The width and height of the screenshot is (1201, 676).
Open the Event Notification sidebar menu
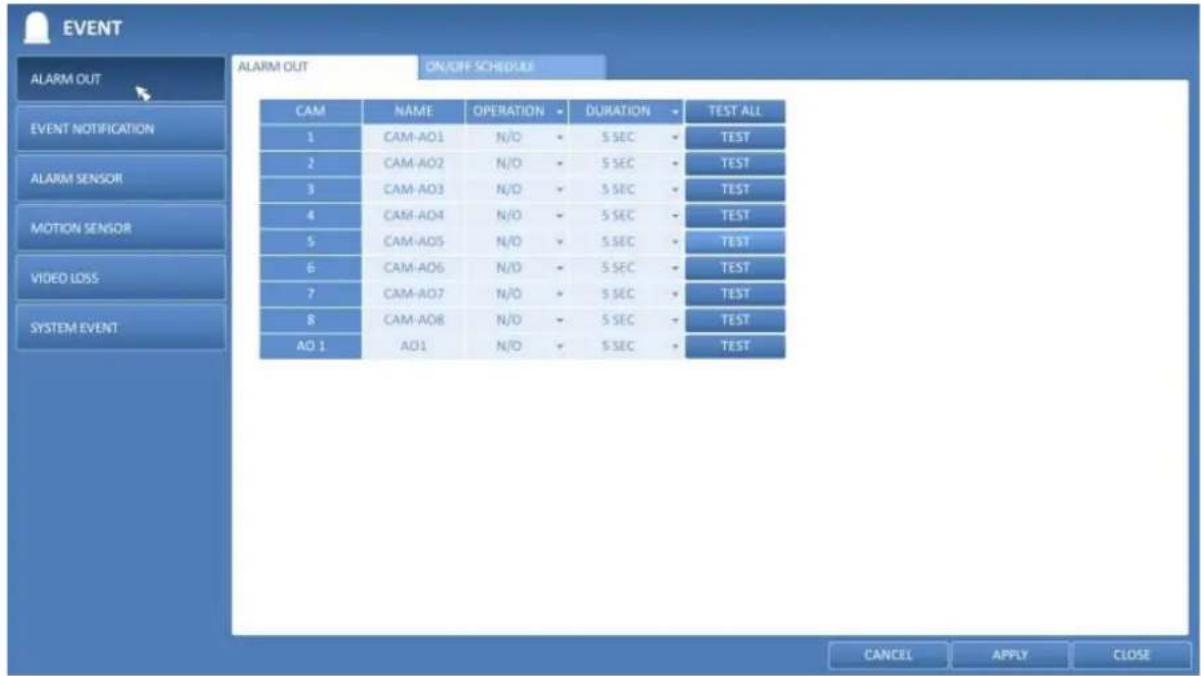coord(121,129)
